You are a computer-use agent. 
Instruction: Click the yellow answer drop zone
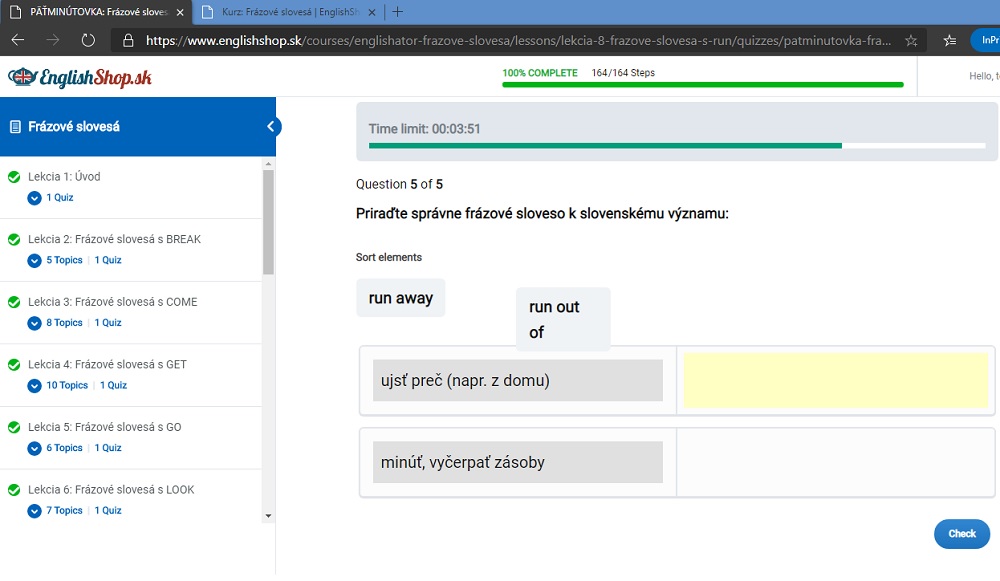pyautogui.click(x=835, y=380)
